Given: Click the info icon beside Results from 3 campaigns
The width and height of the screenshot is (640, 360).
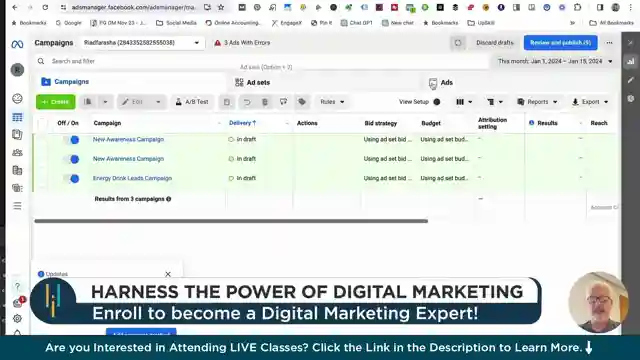Looking at the screenshot, I should pyautogui.click(x=169, y=199).
